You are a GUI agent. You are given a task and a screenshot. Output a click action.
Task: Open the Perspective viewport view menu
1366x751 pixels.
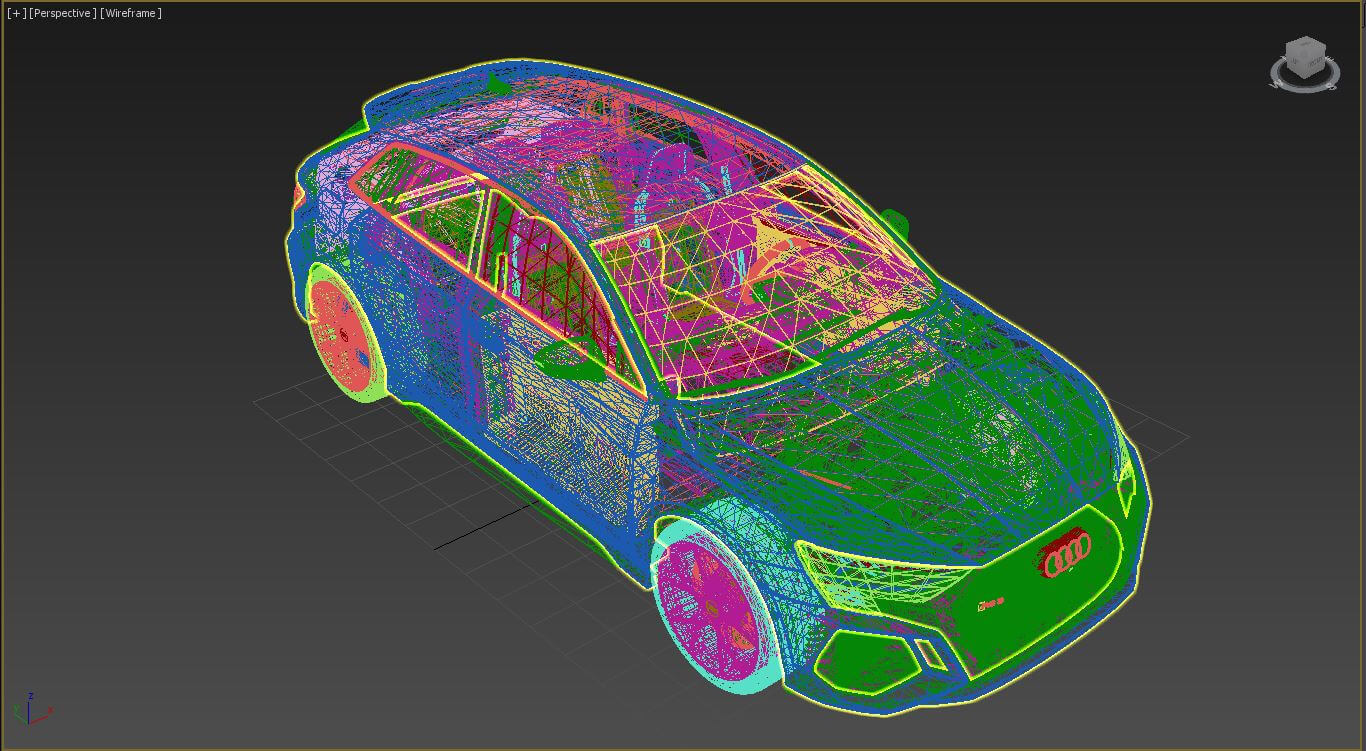tap(63, 13)
